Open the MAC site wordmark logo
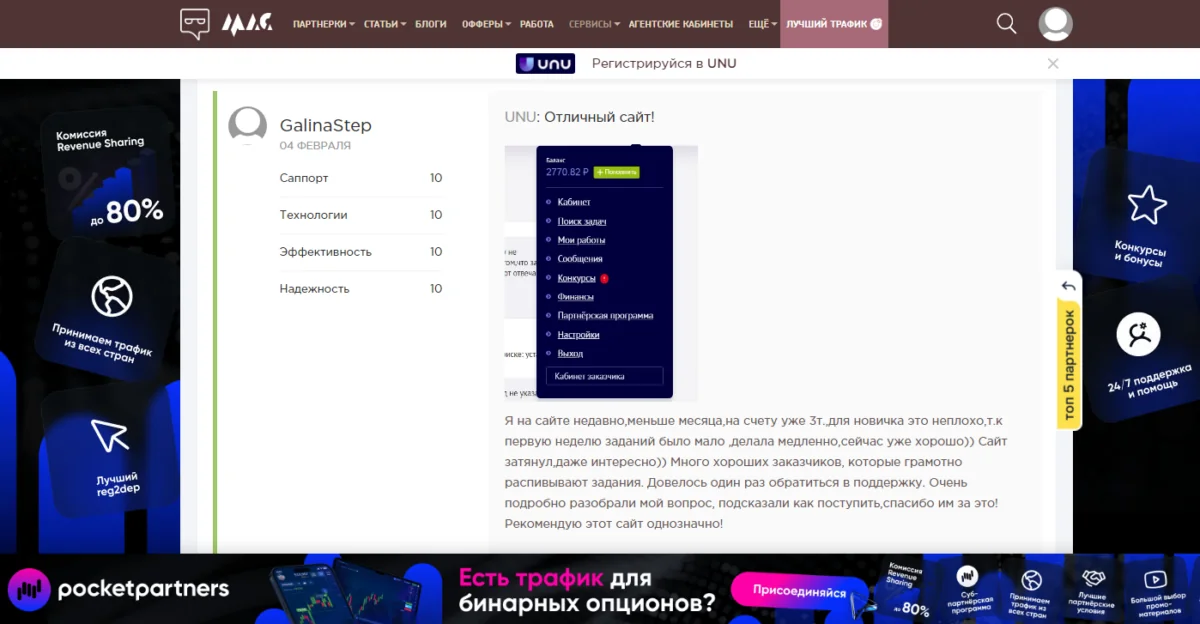Screen dimensions: 1200x624 [246, 23]
